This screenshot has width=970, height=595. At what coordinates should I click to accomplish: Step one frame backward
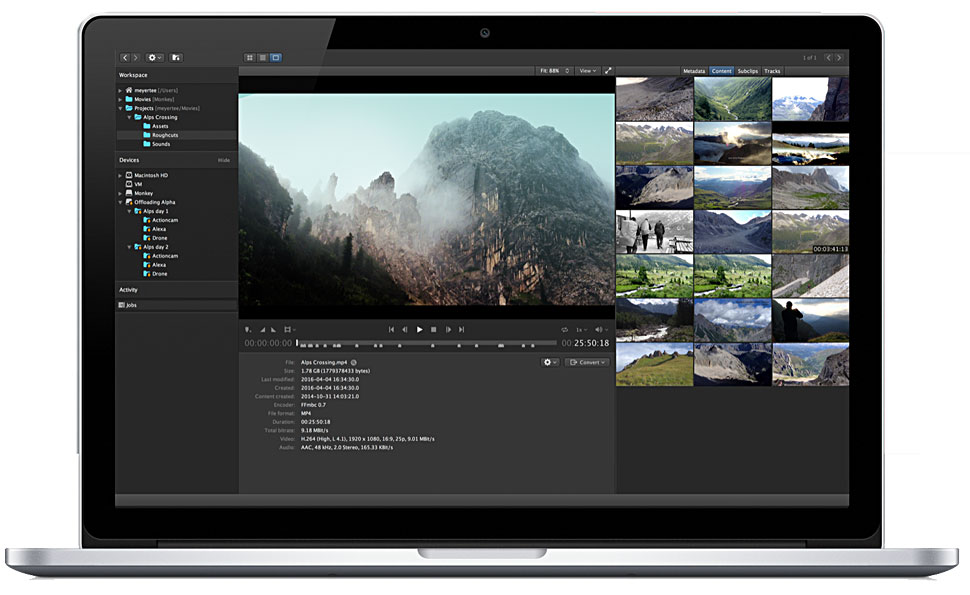pyautogui.click(x=405, y=329)
